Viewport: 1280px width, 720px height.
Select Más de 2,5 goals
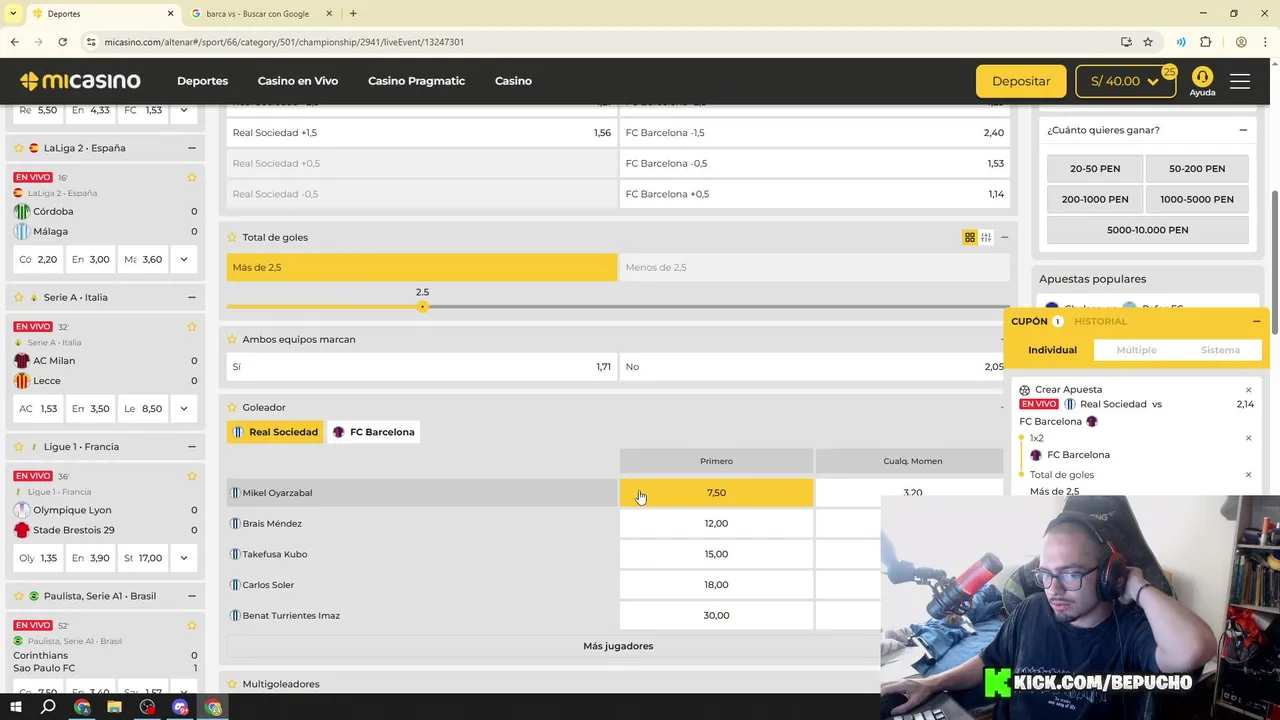[x=421, y=267]
